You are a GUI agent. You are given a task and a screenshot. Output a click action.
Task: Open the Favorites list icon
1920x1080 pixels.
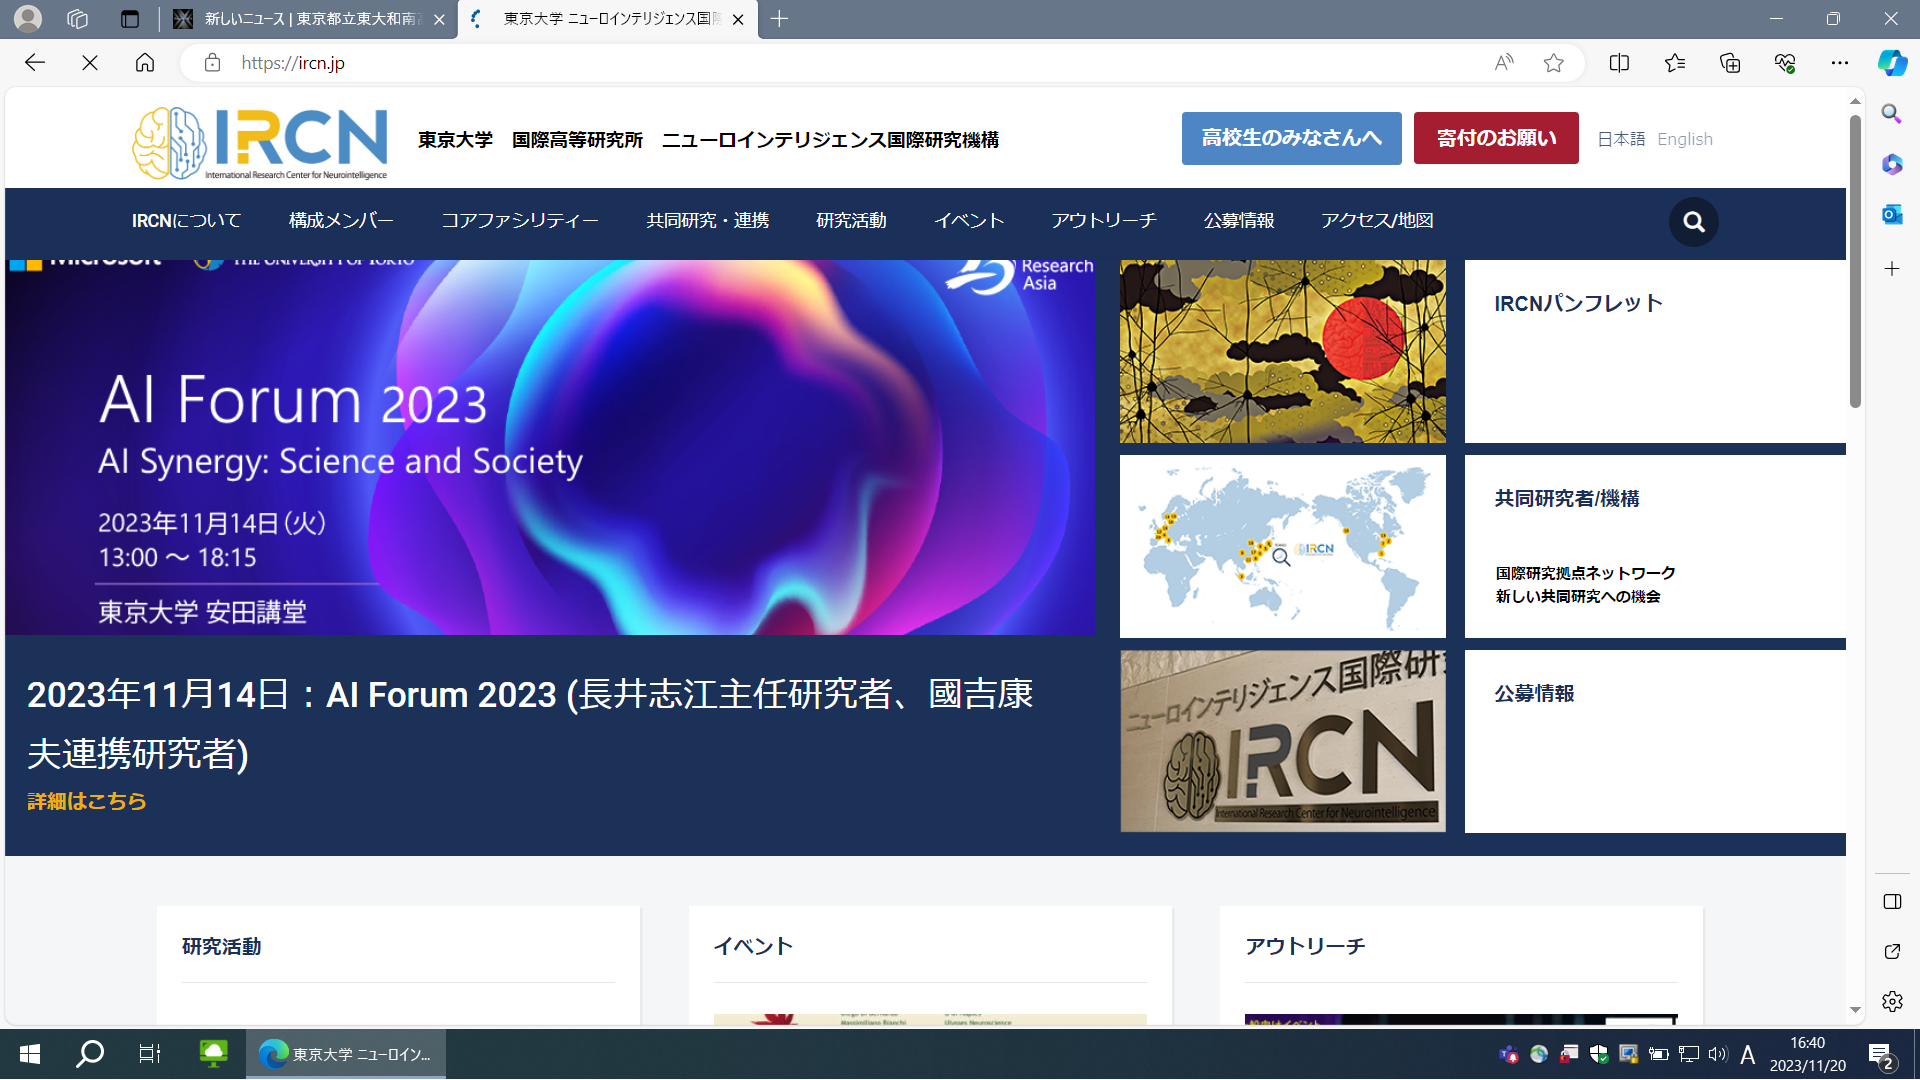[x=1675, y=63]
